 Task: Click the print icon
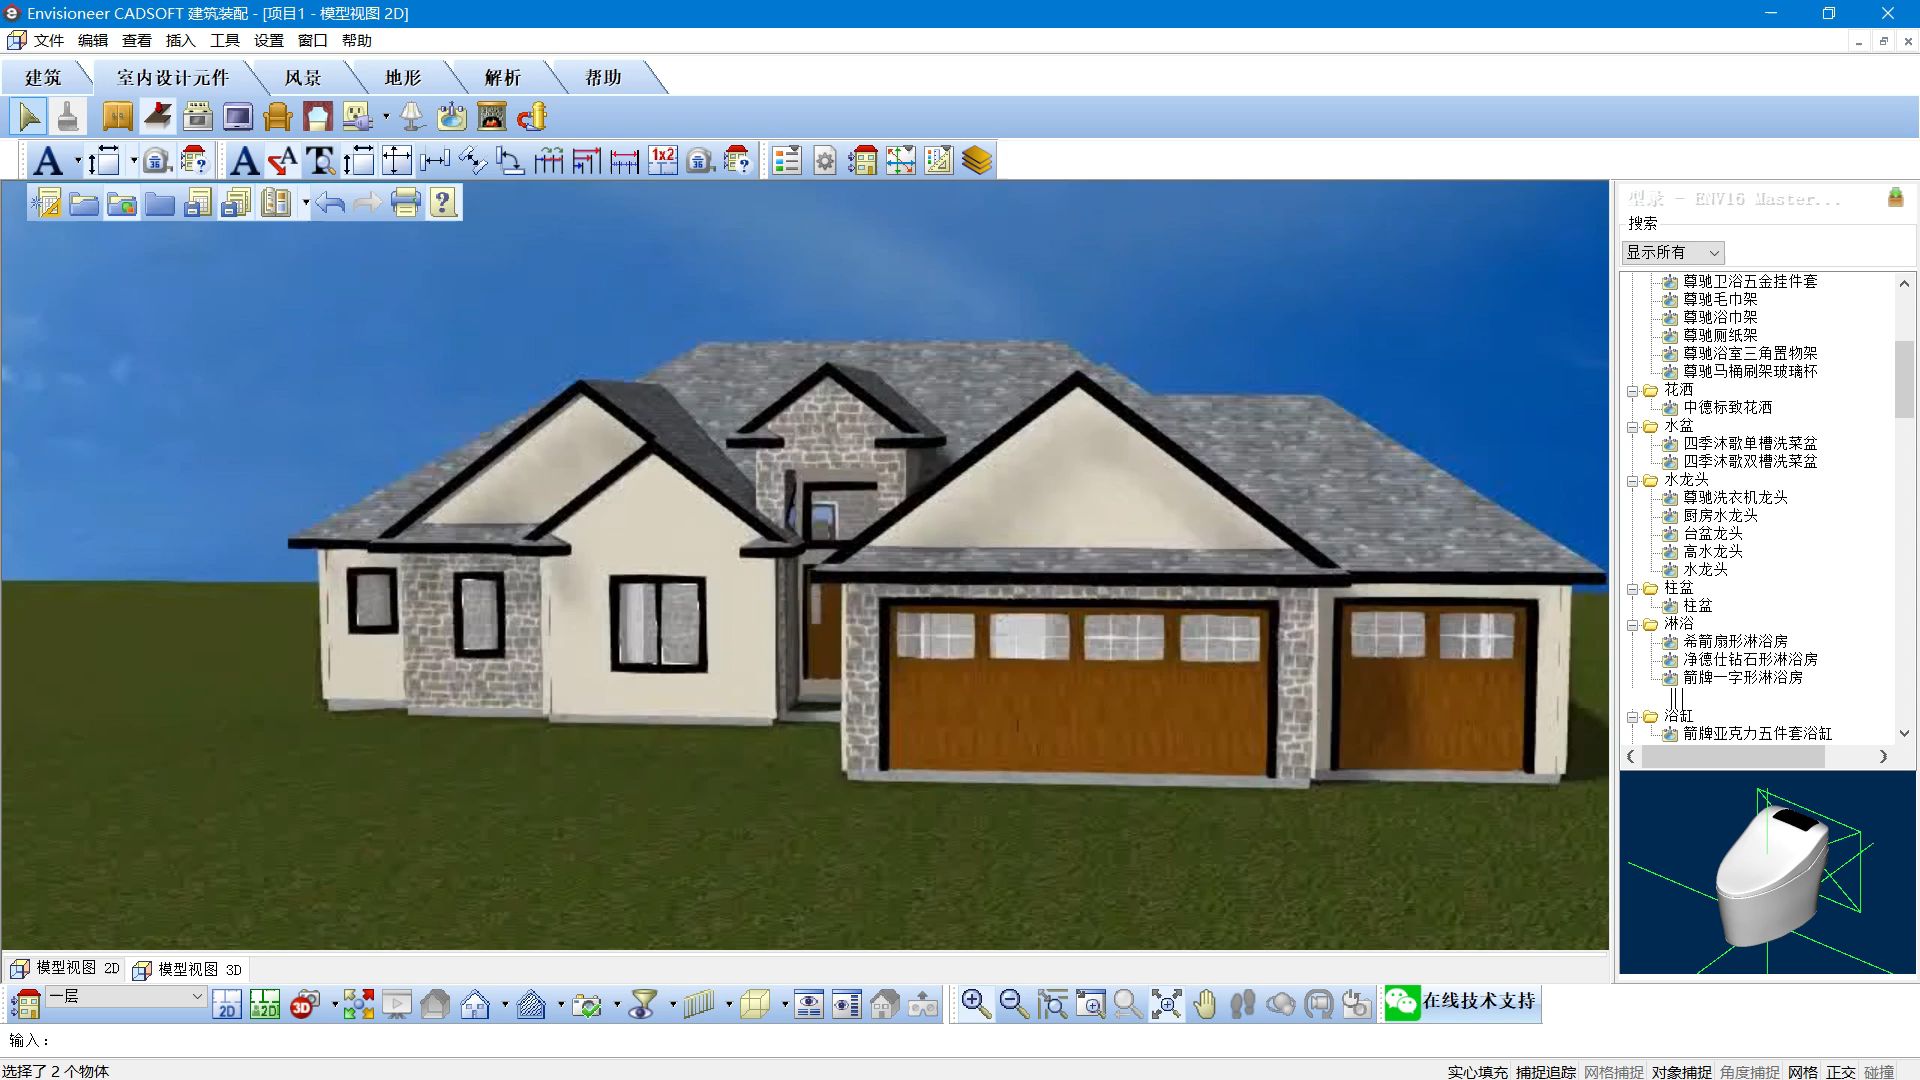tap(405, 203)
